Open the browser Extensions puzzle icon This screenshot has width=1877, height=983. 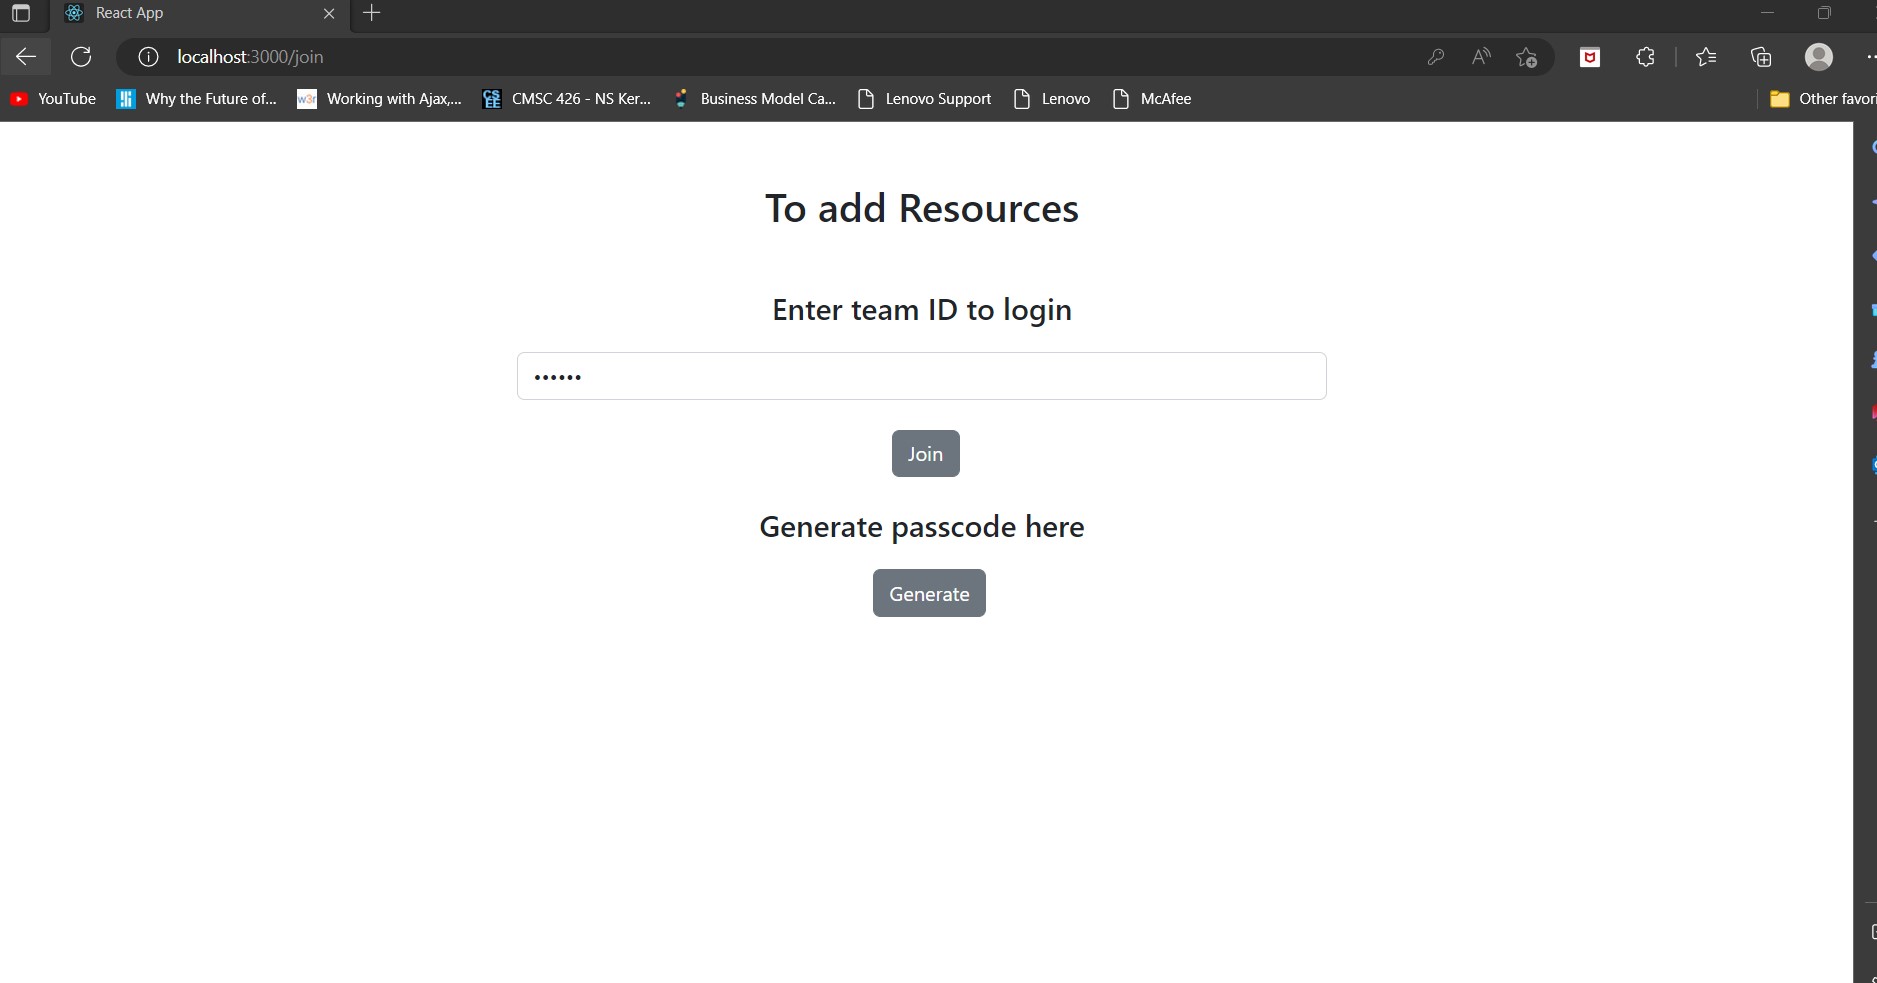click(1644, 57)
